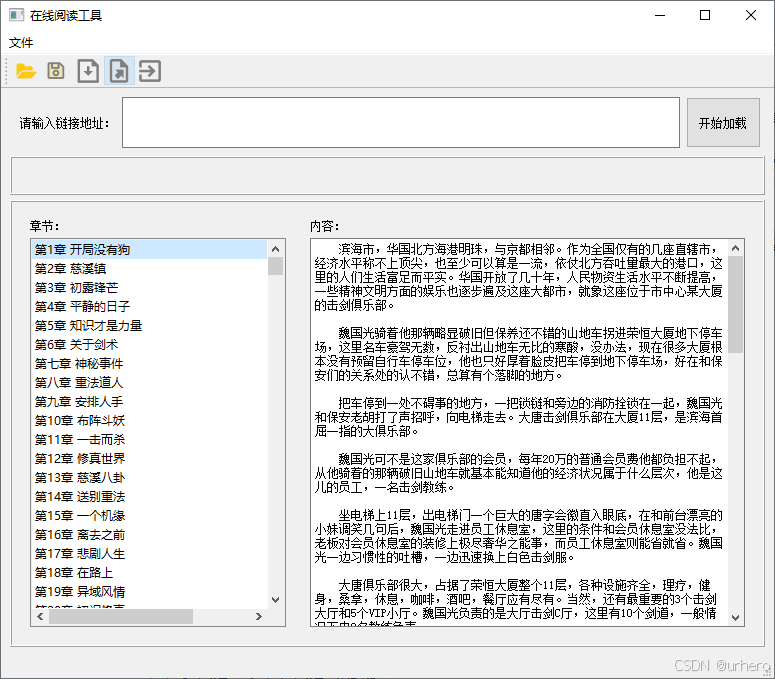The image size is (775, 679).
Task: Select chapter 第17章 悲剧人生
Action: [149, 554]
